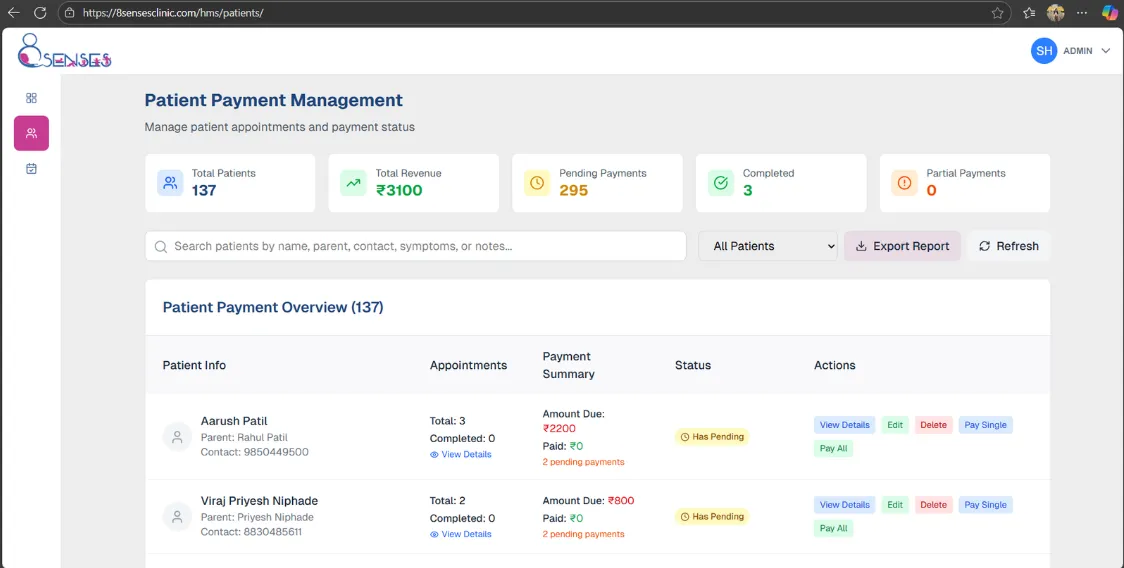Focus the patient search input field
The image size is (1124, 568).
coord(420,246)
